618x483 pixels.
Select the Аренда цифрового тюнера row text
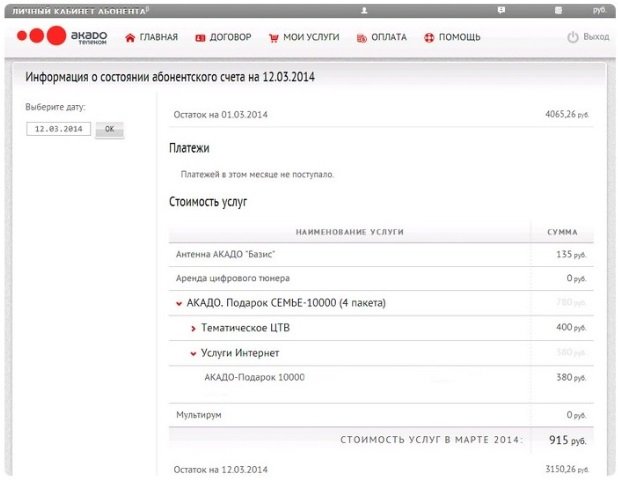click(233, 278)
